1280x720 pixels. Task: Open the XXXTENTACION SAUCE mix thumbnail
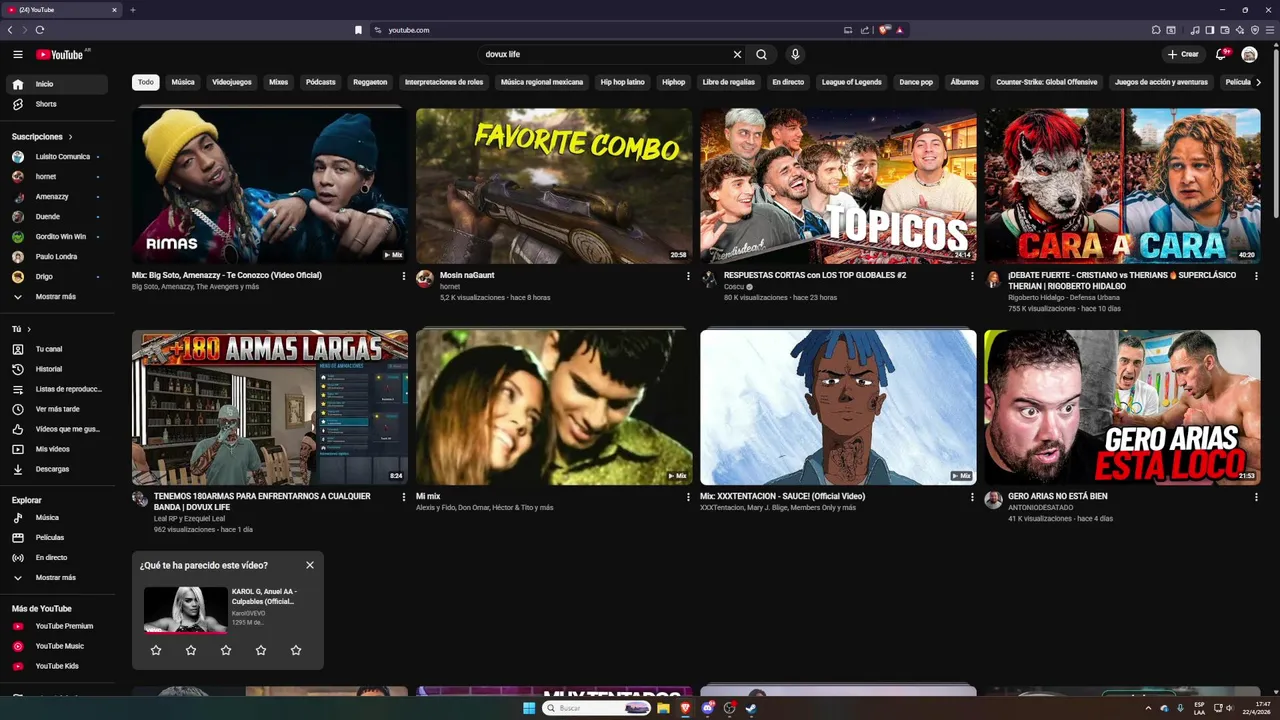838,407
